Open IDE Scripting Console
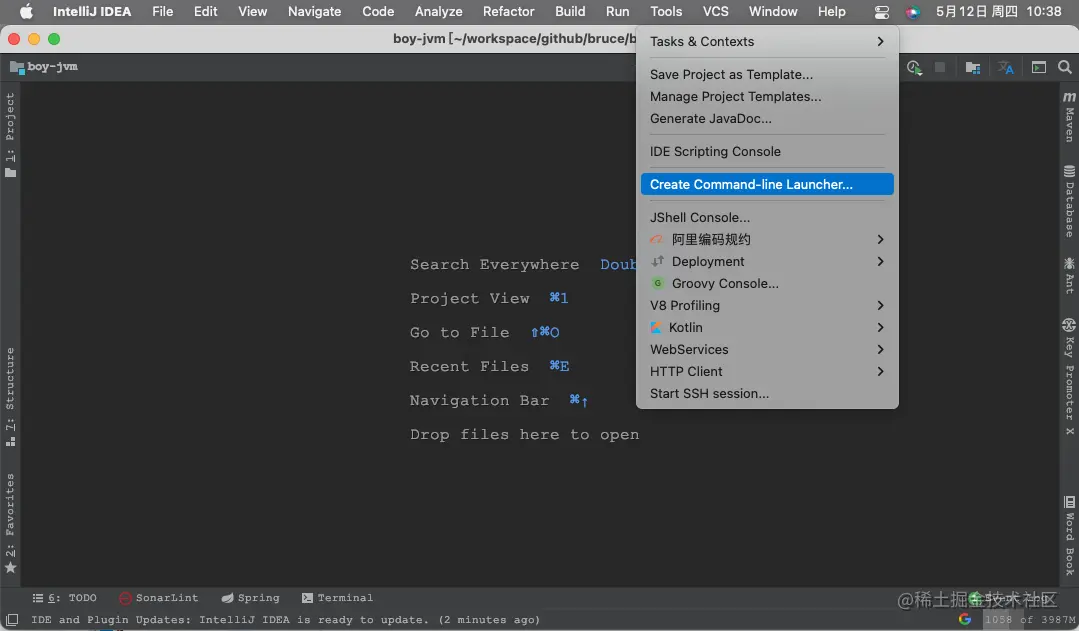Image resolution: width=1079 pixels, height=631 pixels. tap(767, 151)
